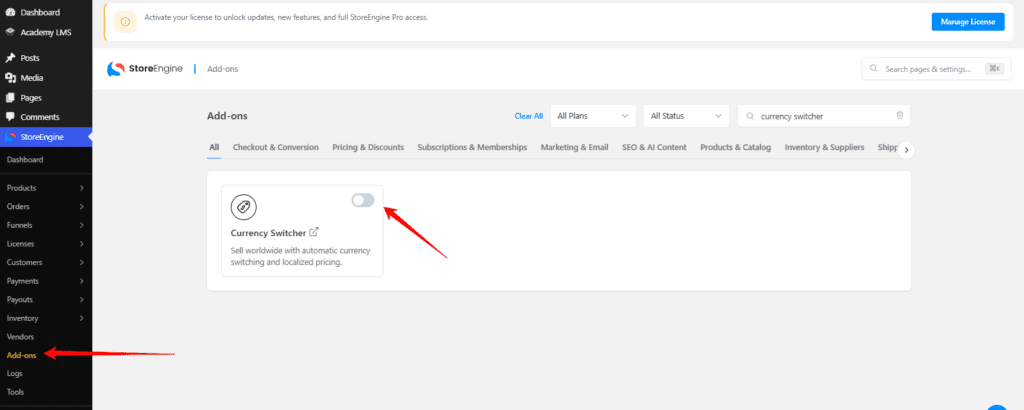1024x410 pixels.
Task: Click the Manage License button
Action: tap(968, 22)
